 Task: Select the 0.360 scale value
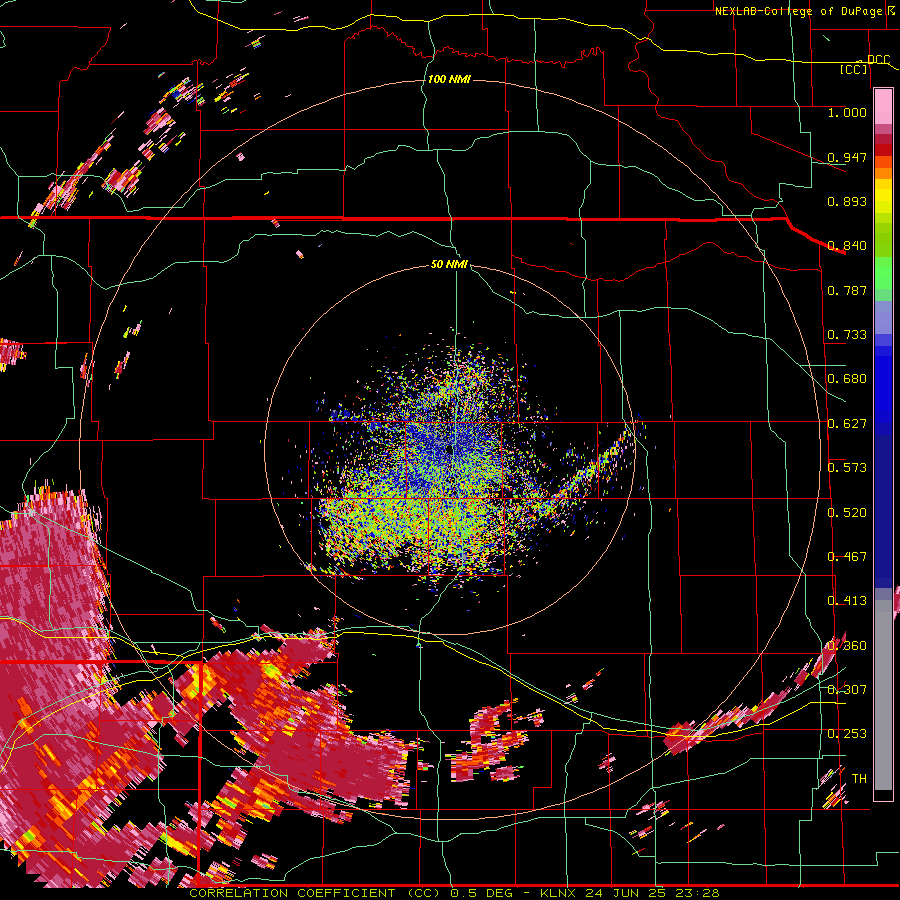point(847,646)
